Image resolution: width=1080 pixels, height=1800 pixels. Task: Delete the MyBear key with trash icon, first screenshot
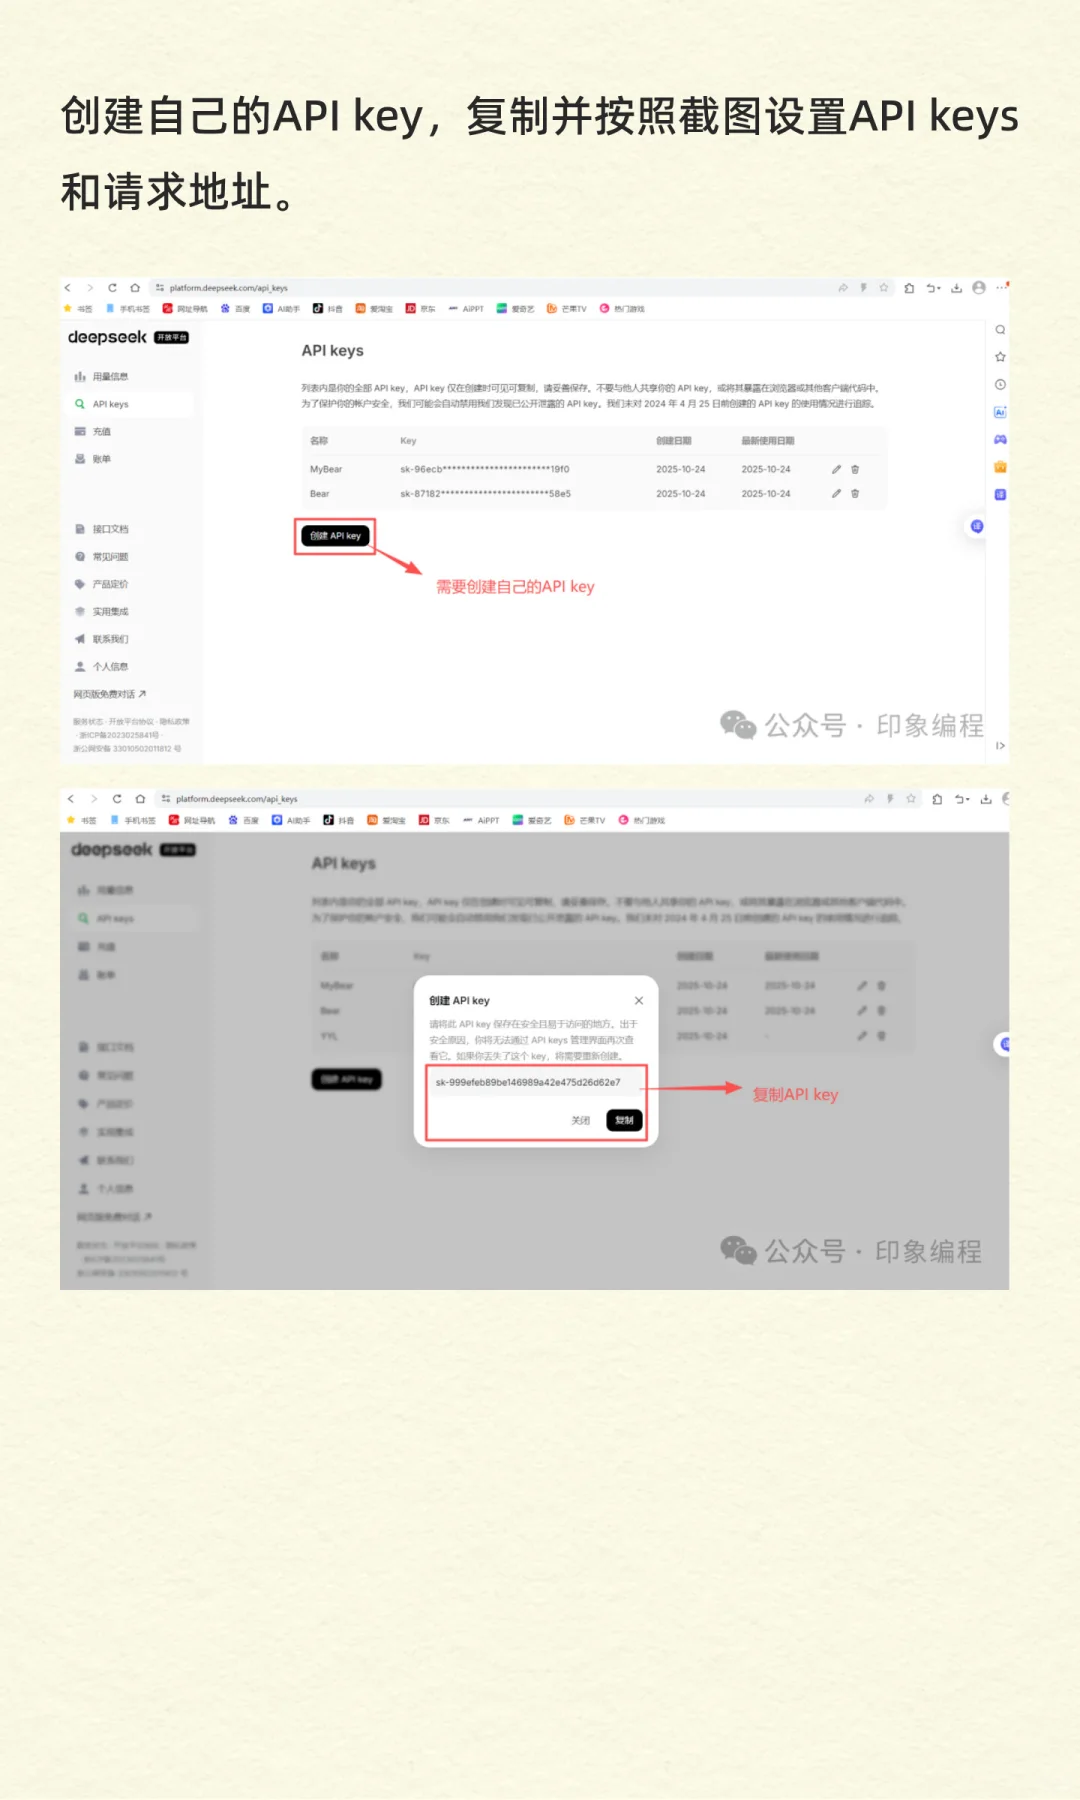pyautogui.click(x=855, y=469)
